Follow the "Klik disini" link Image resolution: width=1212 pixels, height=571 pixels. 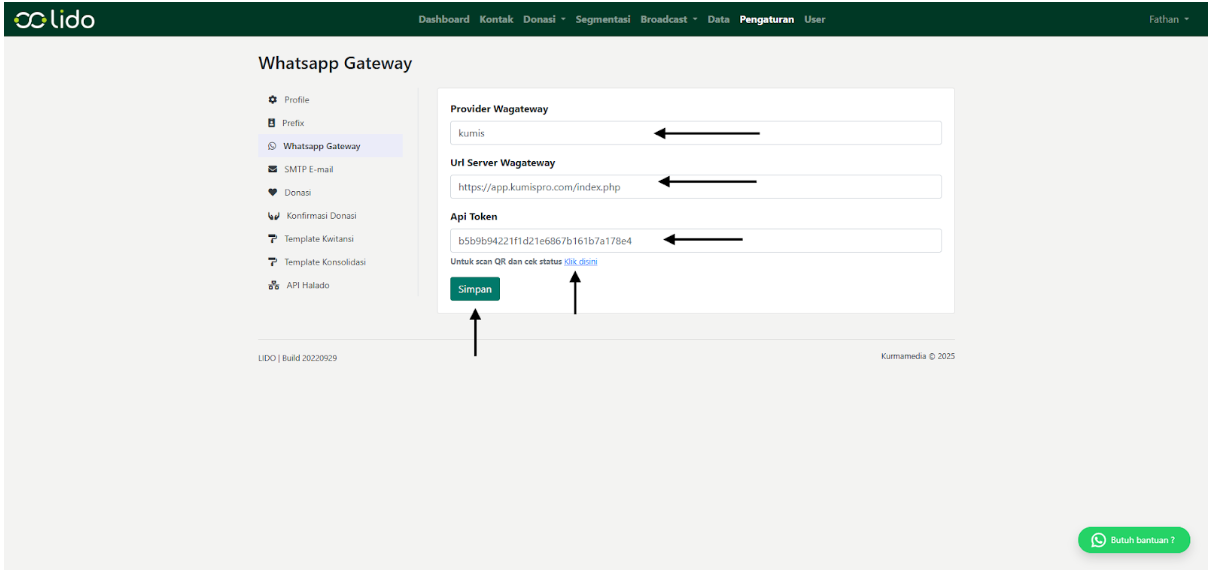click(x=581, y=261)
